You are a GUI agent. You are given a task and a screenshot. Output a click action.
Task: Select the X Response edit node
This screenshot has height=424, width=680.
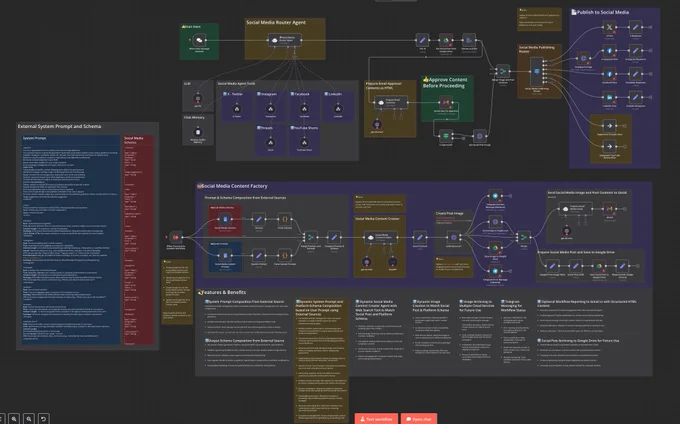635,27
